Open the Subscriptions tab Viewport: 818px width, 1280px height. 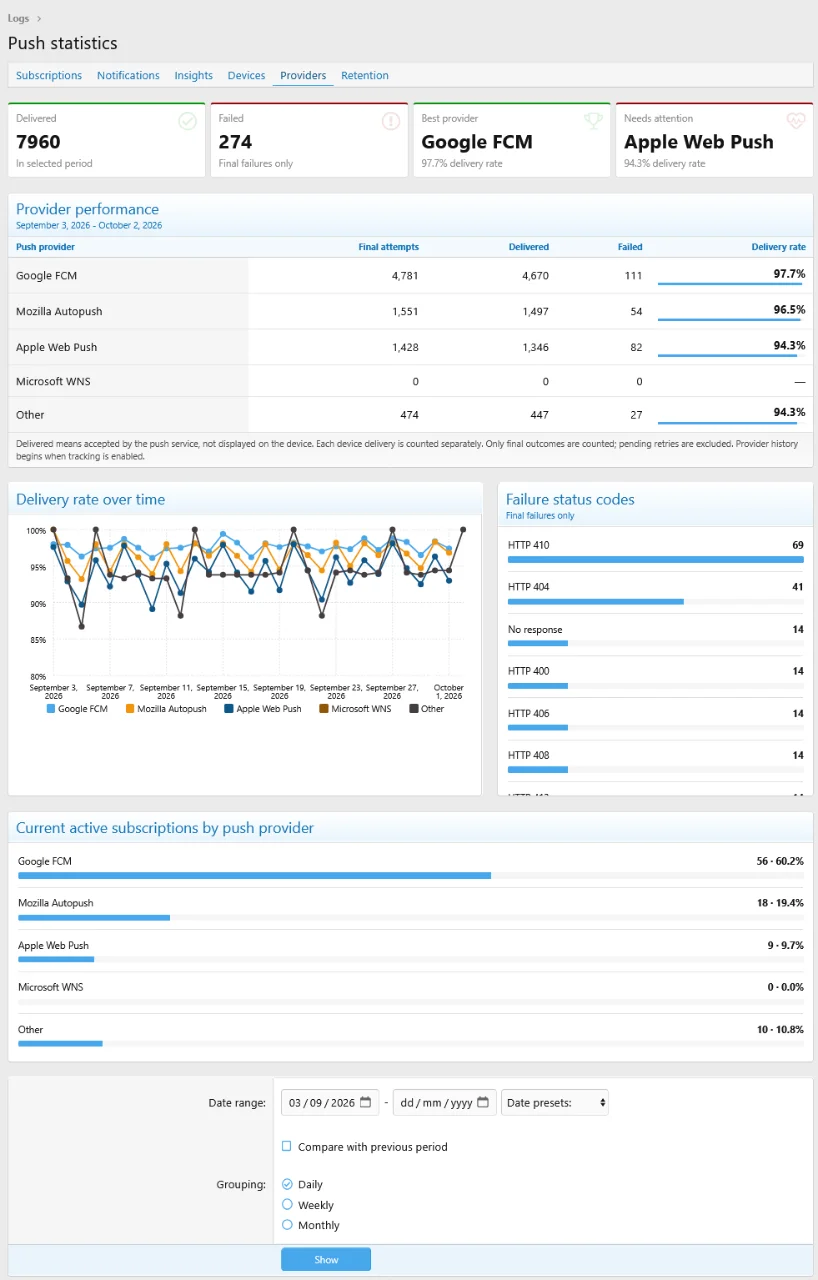click(x=49, y=75)
